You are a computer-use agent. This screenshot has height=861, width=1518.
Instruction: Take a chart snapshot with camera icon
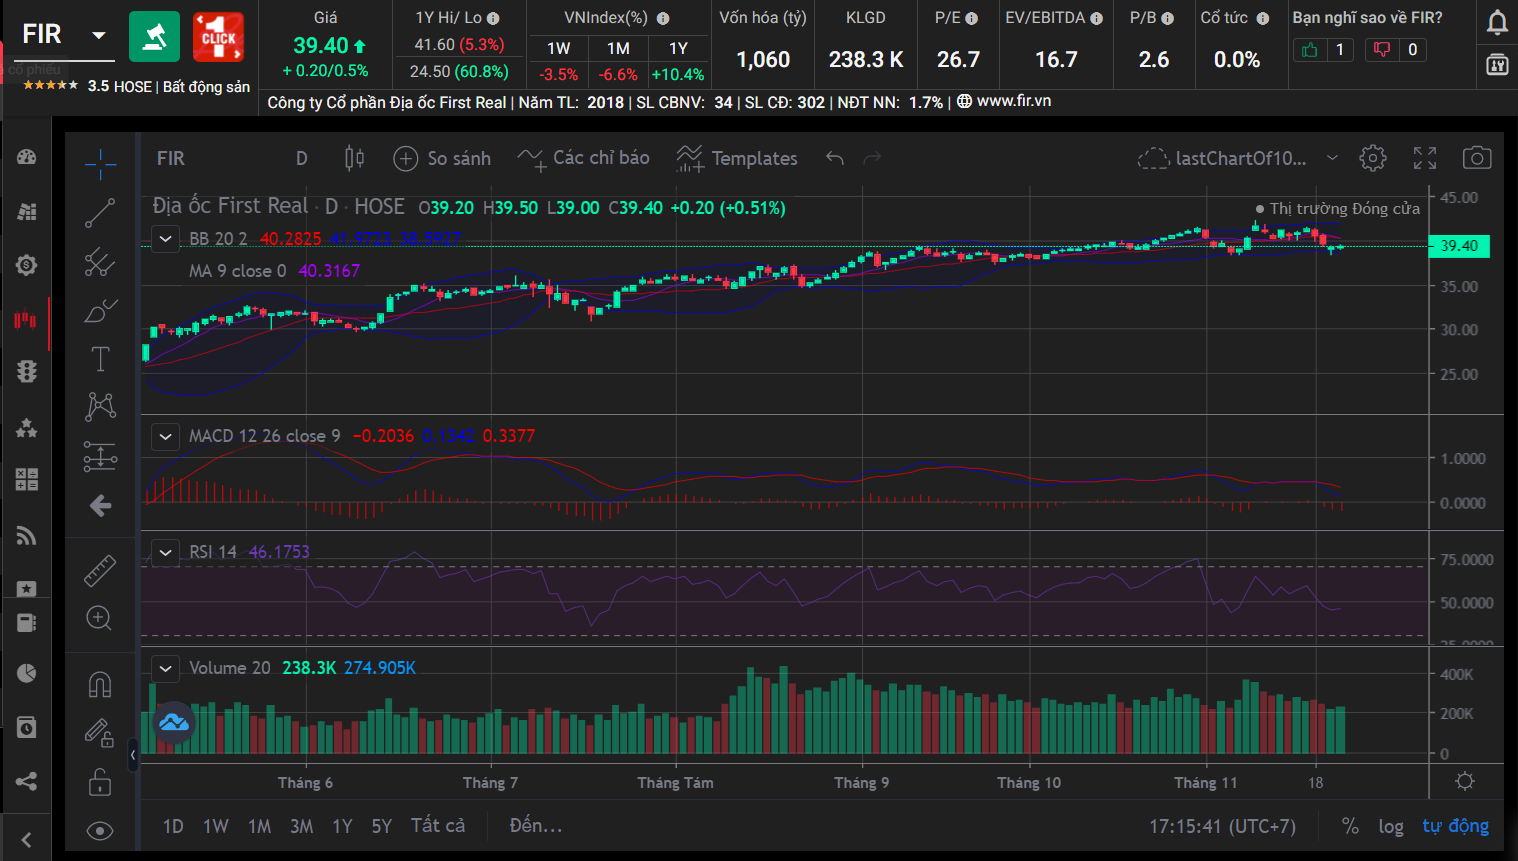tap(1477, 158)
